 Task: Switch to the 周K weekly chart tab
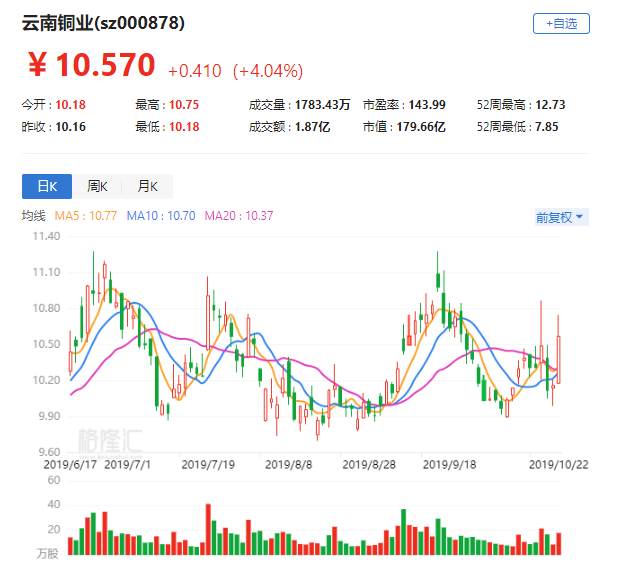pyautogui.click(x=97, y=186)
